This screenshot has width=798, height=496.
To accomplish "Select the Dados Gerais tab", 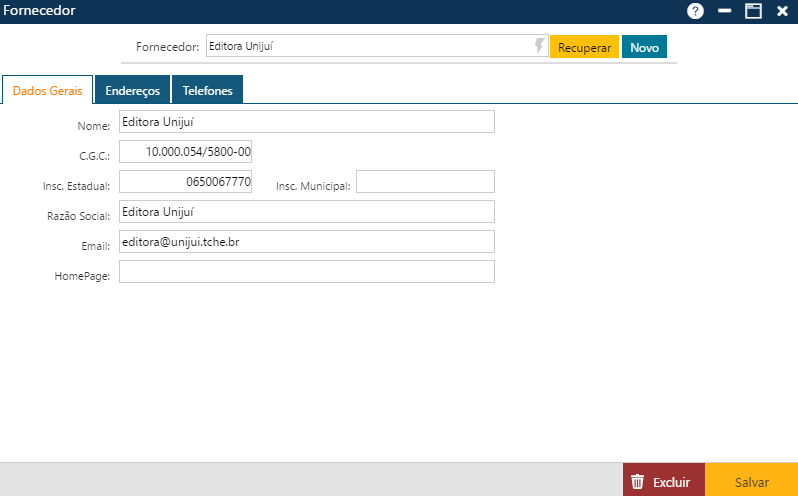I will (x=47, y=90).
